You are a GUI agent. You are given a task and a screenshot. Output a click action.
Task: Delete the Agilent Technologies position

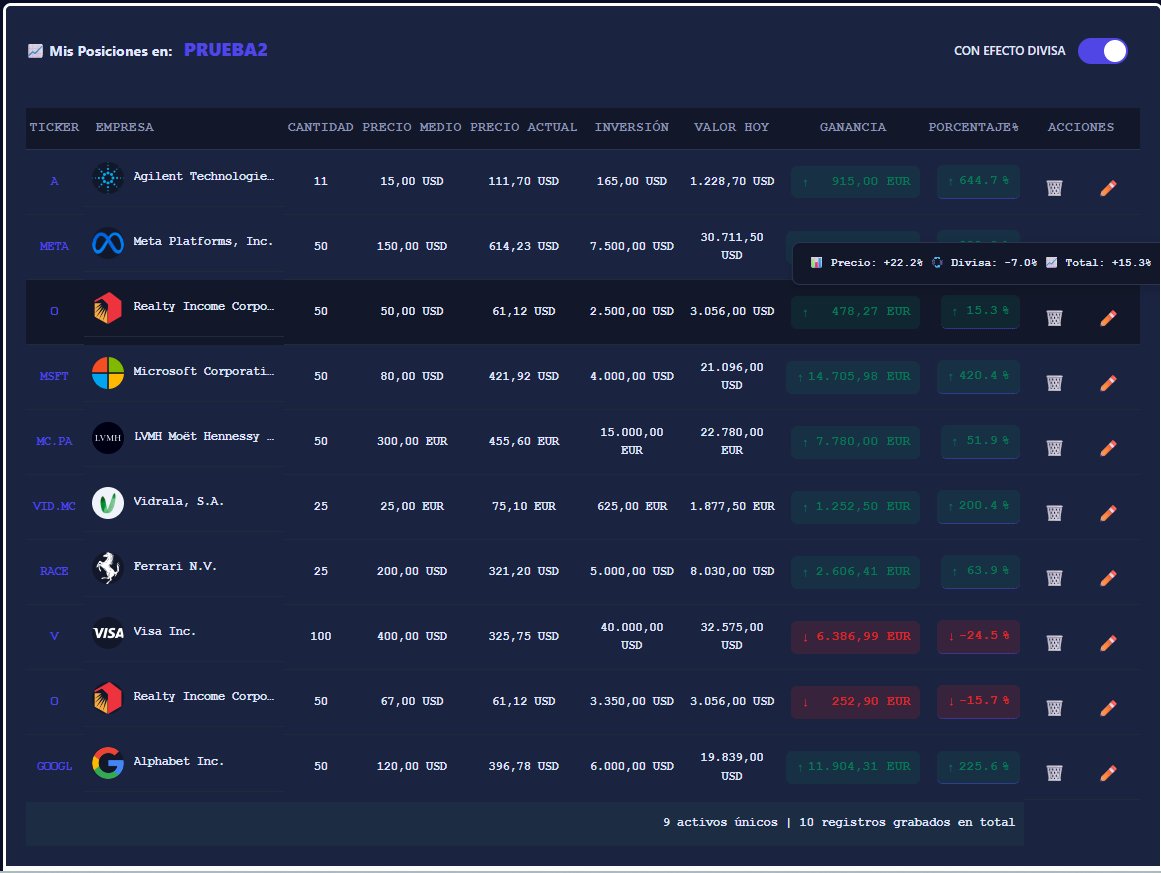click(1054, 188)
